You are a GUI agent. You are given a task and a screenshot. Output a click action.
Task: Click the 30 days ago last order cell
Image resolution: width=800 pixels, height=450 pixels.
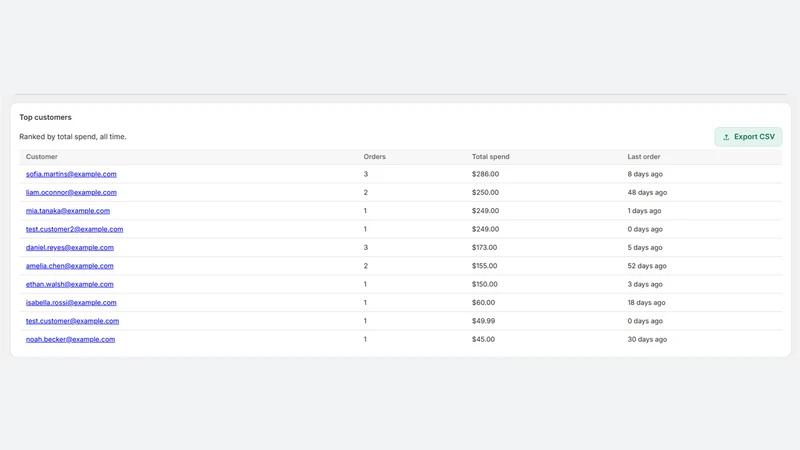click(647, 339)
